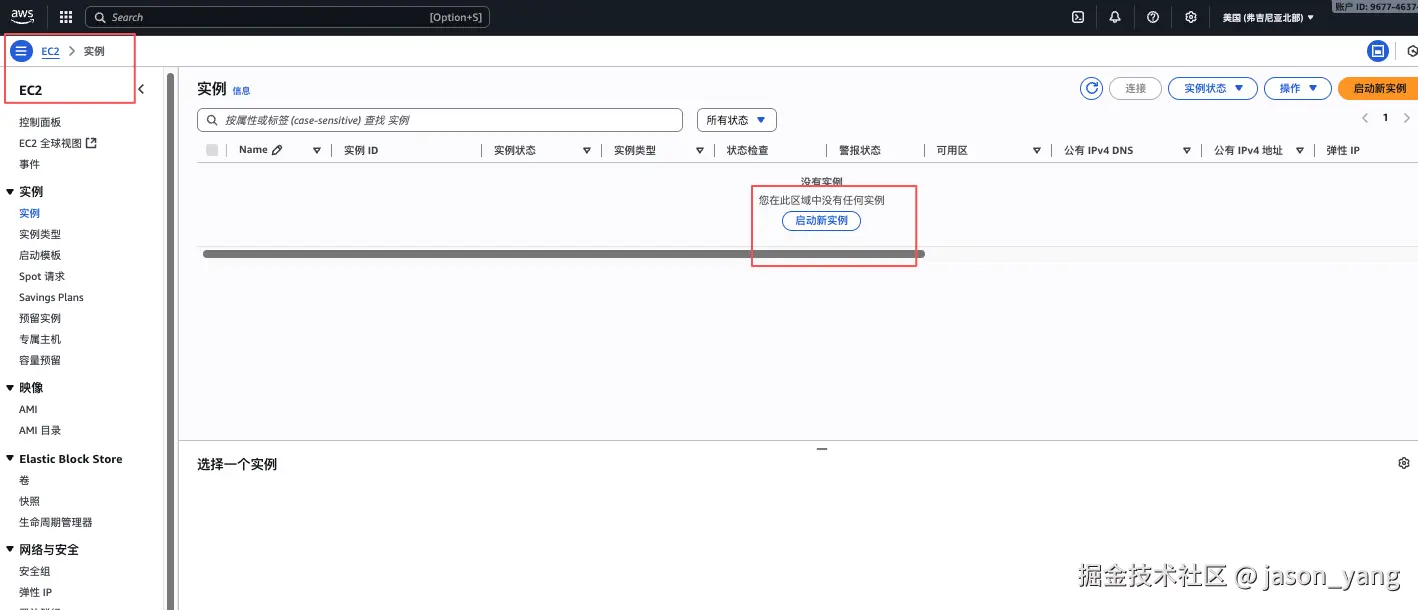This screenshot has height=610, width=1418.
Task: Open the top bar settings gear
Action: (x=1191, y=17)
